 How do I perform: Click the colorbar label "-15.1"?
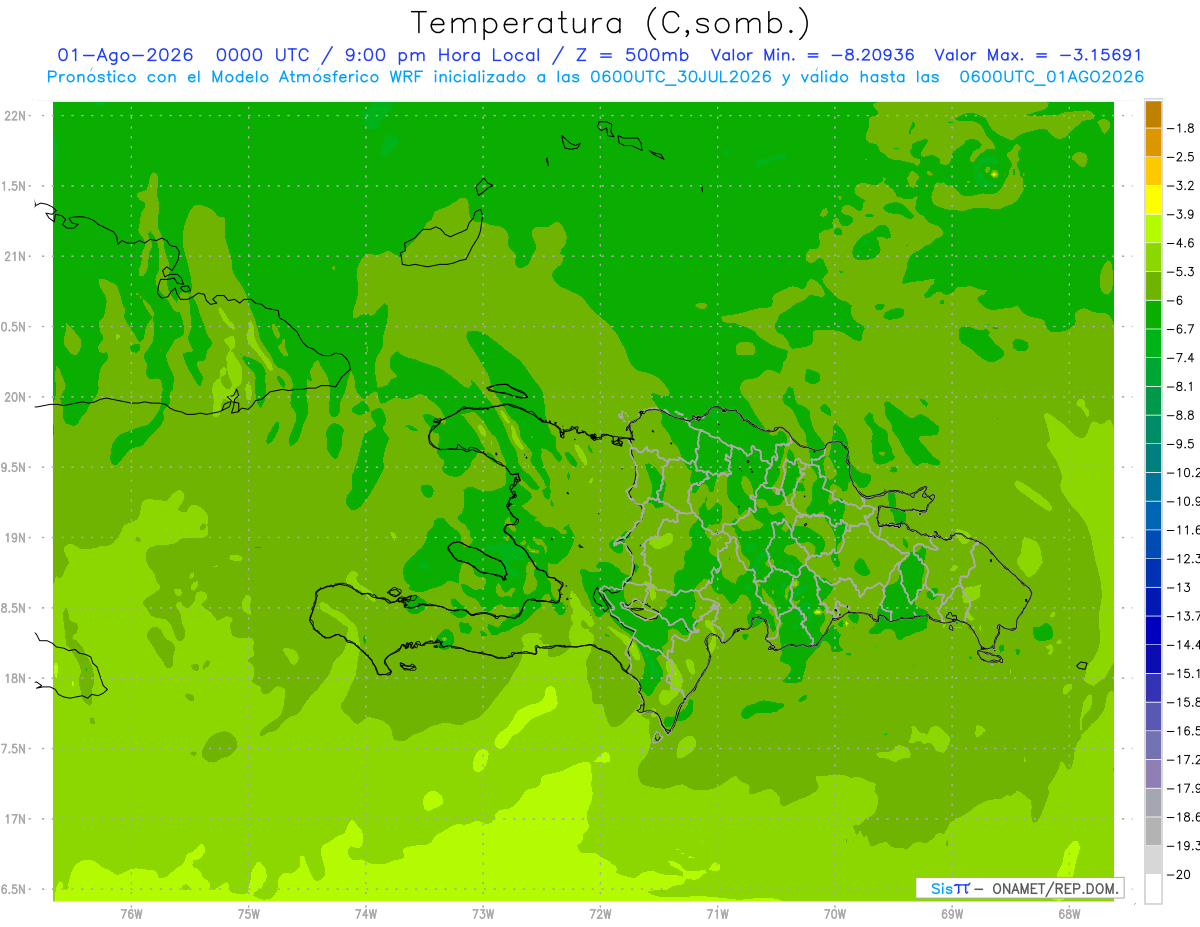tap(1183, 673)
